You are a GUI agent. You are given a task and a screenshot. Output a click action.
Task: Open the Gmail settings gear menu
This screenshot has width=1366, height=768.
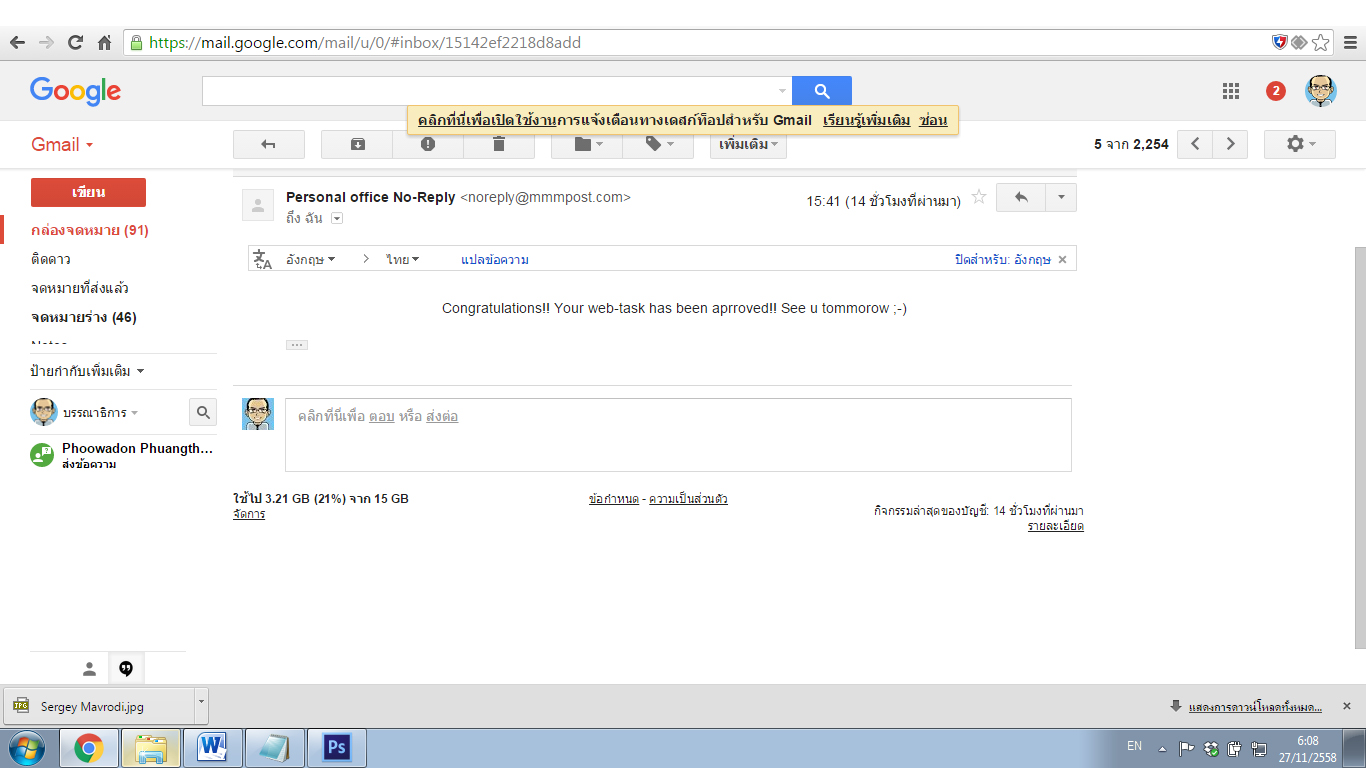1300,144
